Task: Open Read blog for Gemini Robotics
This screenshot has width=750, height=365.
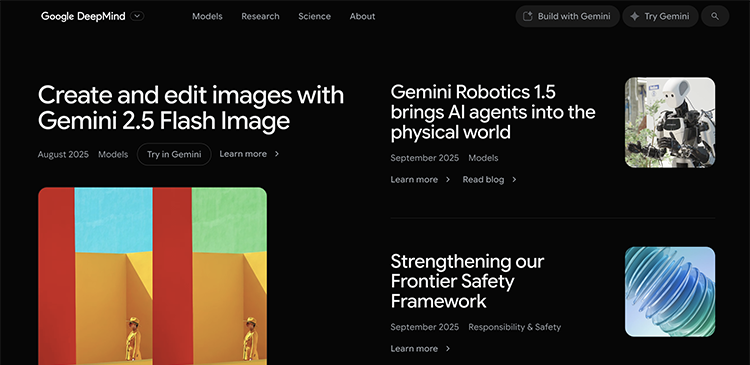Action: [483, 180]
